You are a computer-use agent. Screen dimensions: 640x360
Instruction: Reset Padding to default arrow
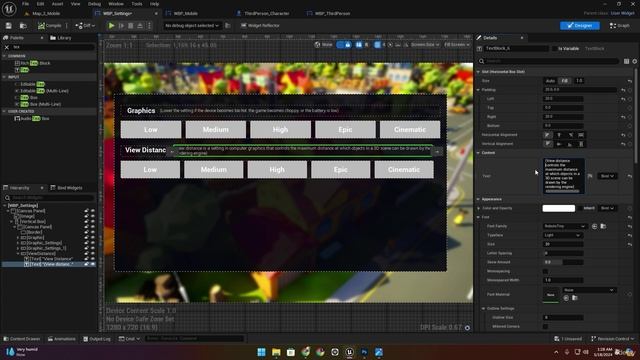tap(623, 90)
